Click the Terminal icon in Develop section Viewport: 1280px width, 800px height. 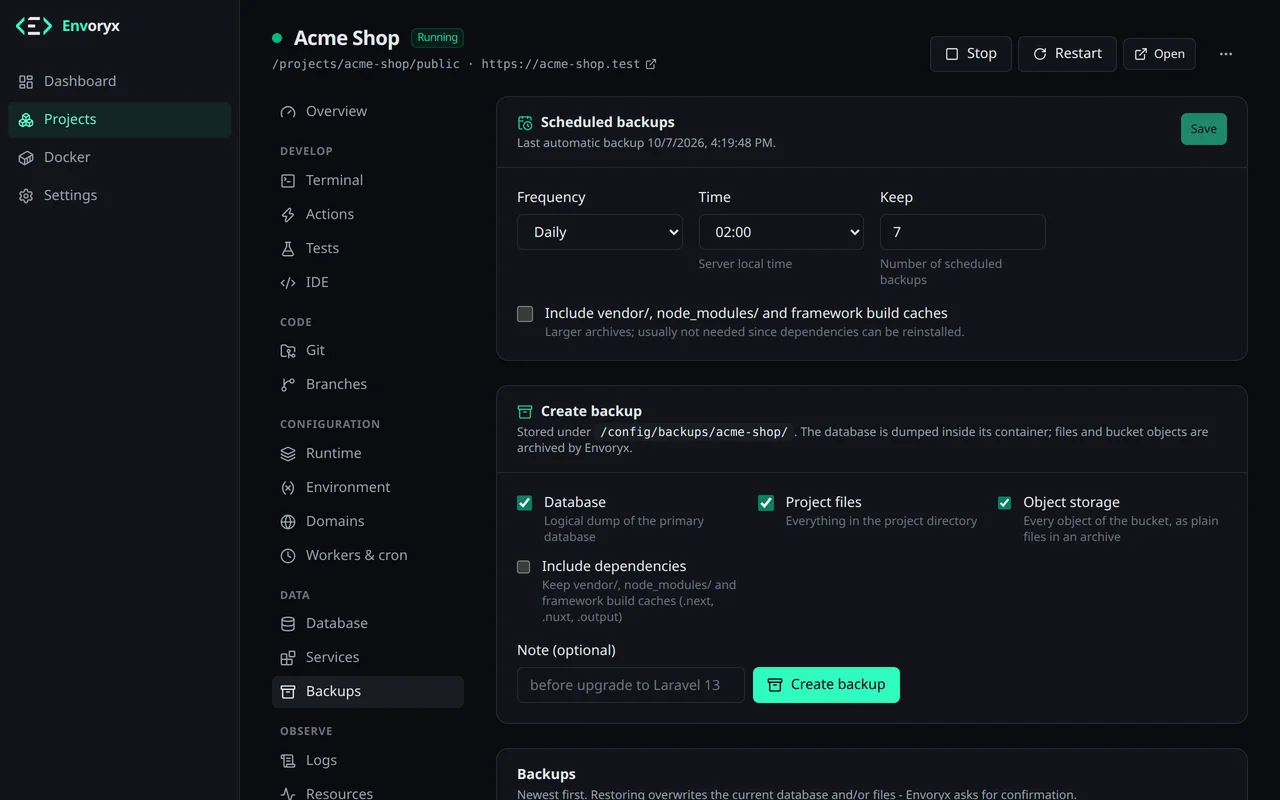288,180
